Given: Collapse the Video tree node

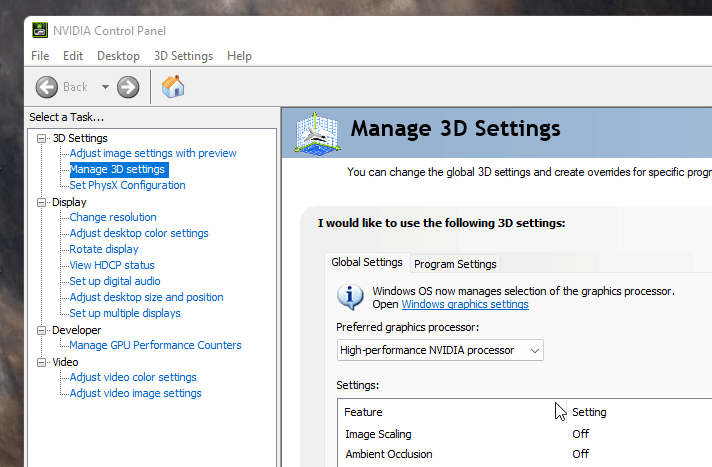Looking at the screenshot, I should point(42,362).
